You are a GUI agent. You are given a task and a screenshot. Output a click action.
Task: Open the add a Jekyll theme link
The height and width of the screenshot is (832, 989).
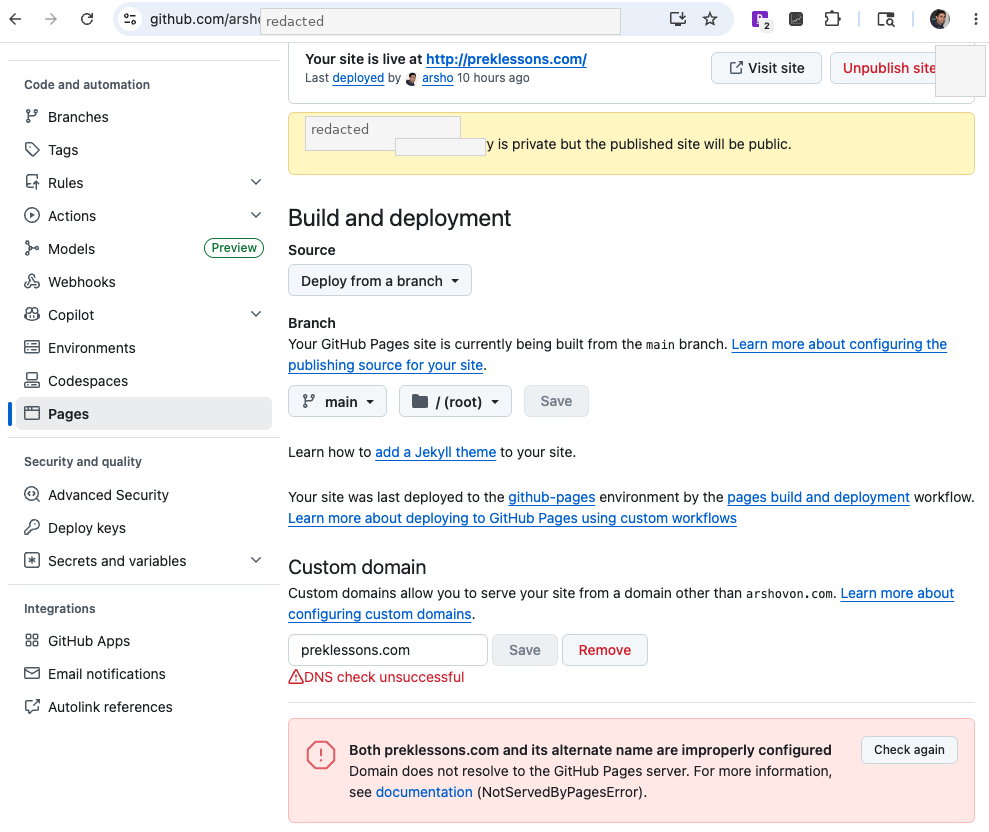point(435,452)
